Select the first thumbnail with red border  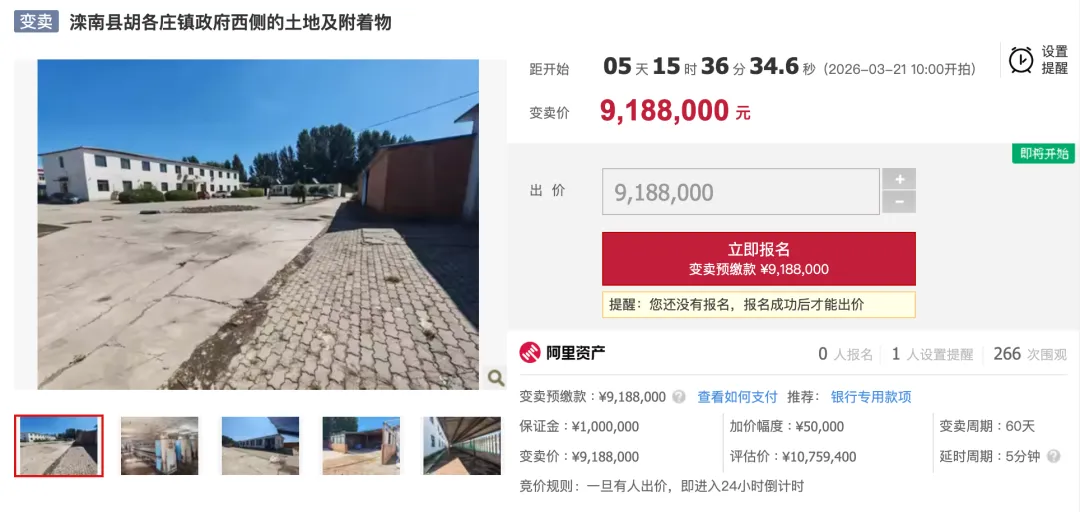point(59,445)
